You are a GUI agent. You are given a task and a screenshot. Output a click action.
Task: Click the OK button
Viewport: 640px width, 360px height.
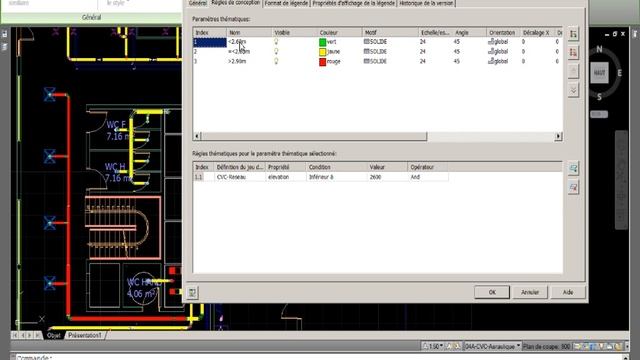point(492,292)
